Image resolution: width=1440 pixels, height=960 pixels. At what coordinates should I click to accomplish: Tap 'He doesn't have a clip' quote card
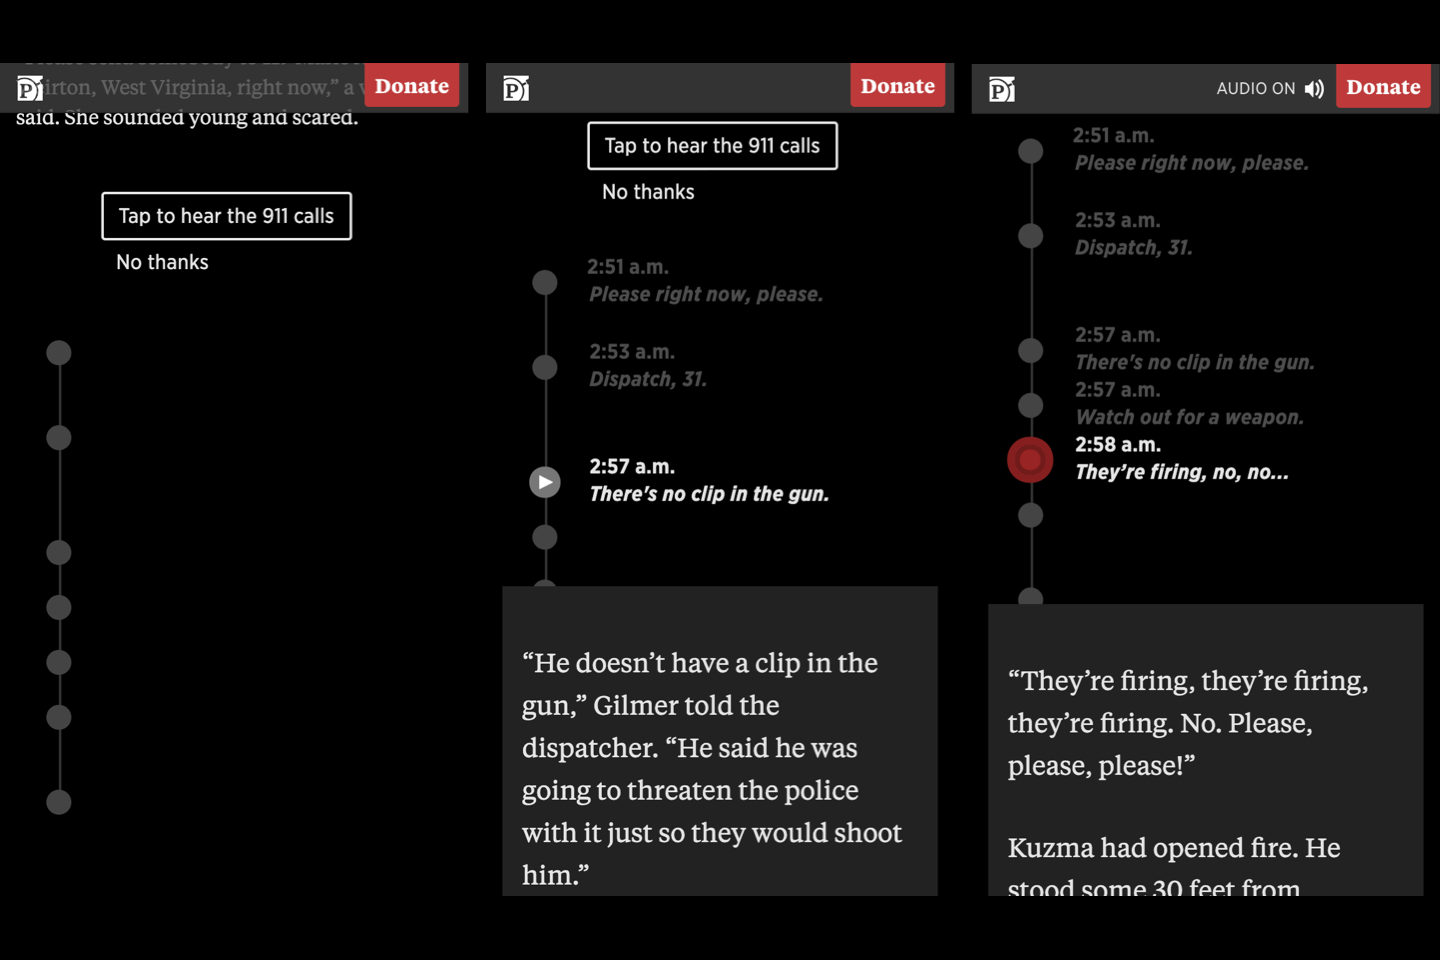(x=720, y=741)
